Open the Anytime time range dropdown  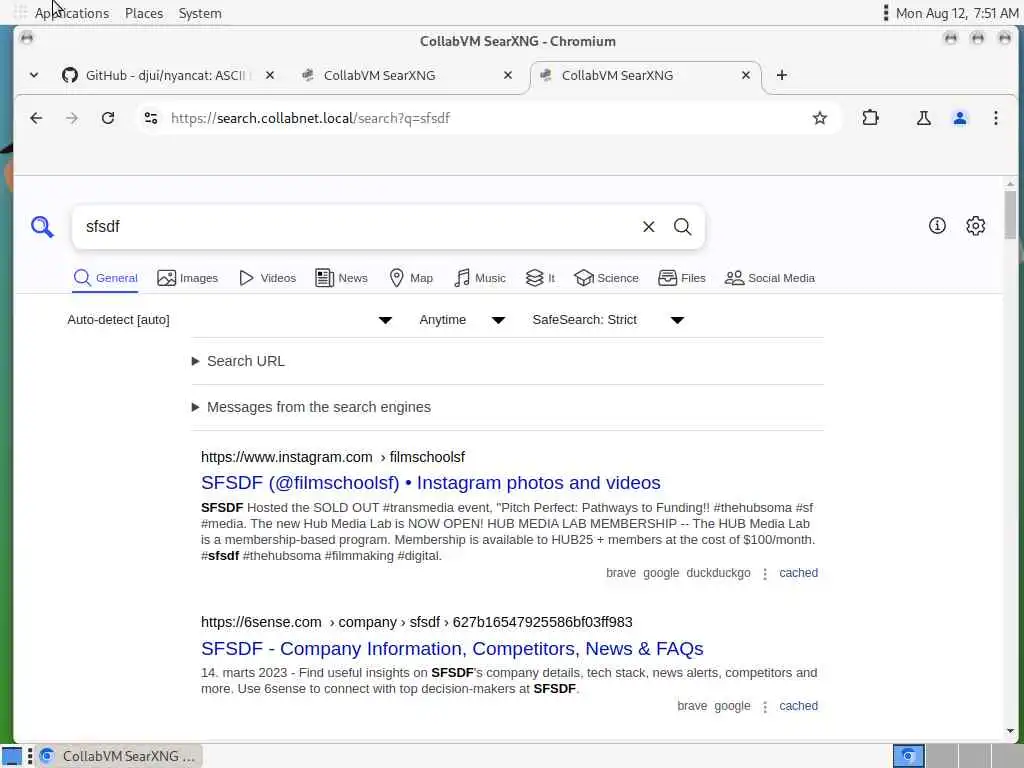click(462, 320)
